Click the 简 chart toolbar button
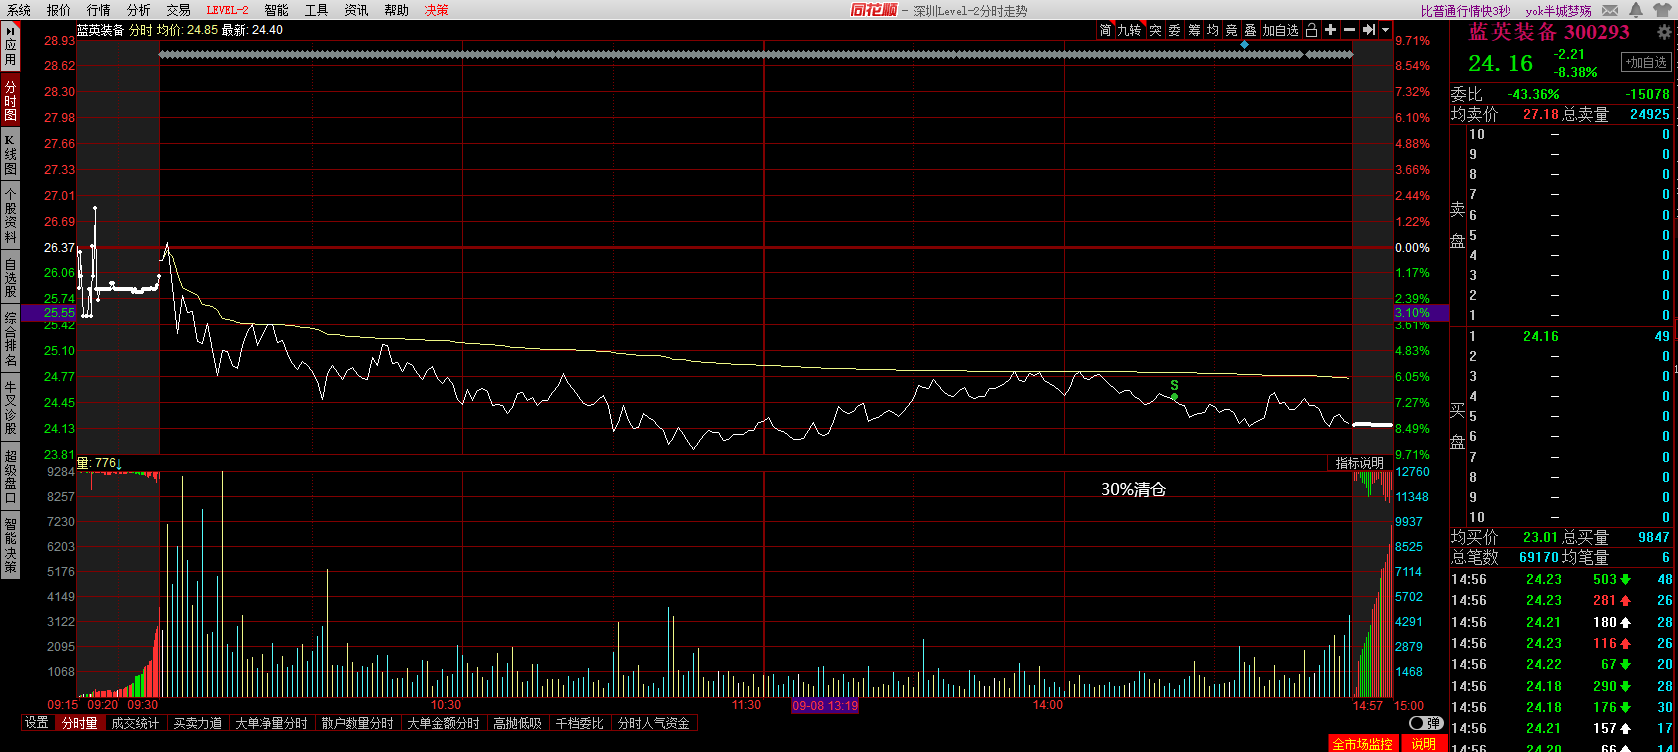Image resolution: width=1678 pixels, height=752 pixels. click(x=1106, y=30)
